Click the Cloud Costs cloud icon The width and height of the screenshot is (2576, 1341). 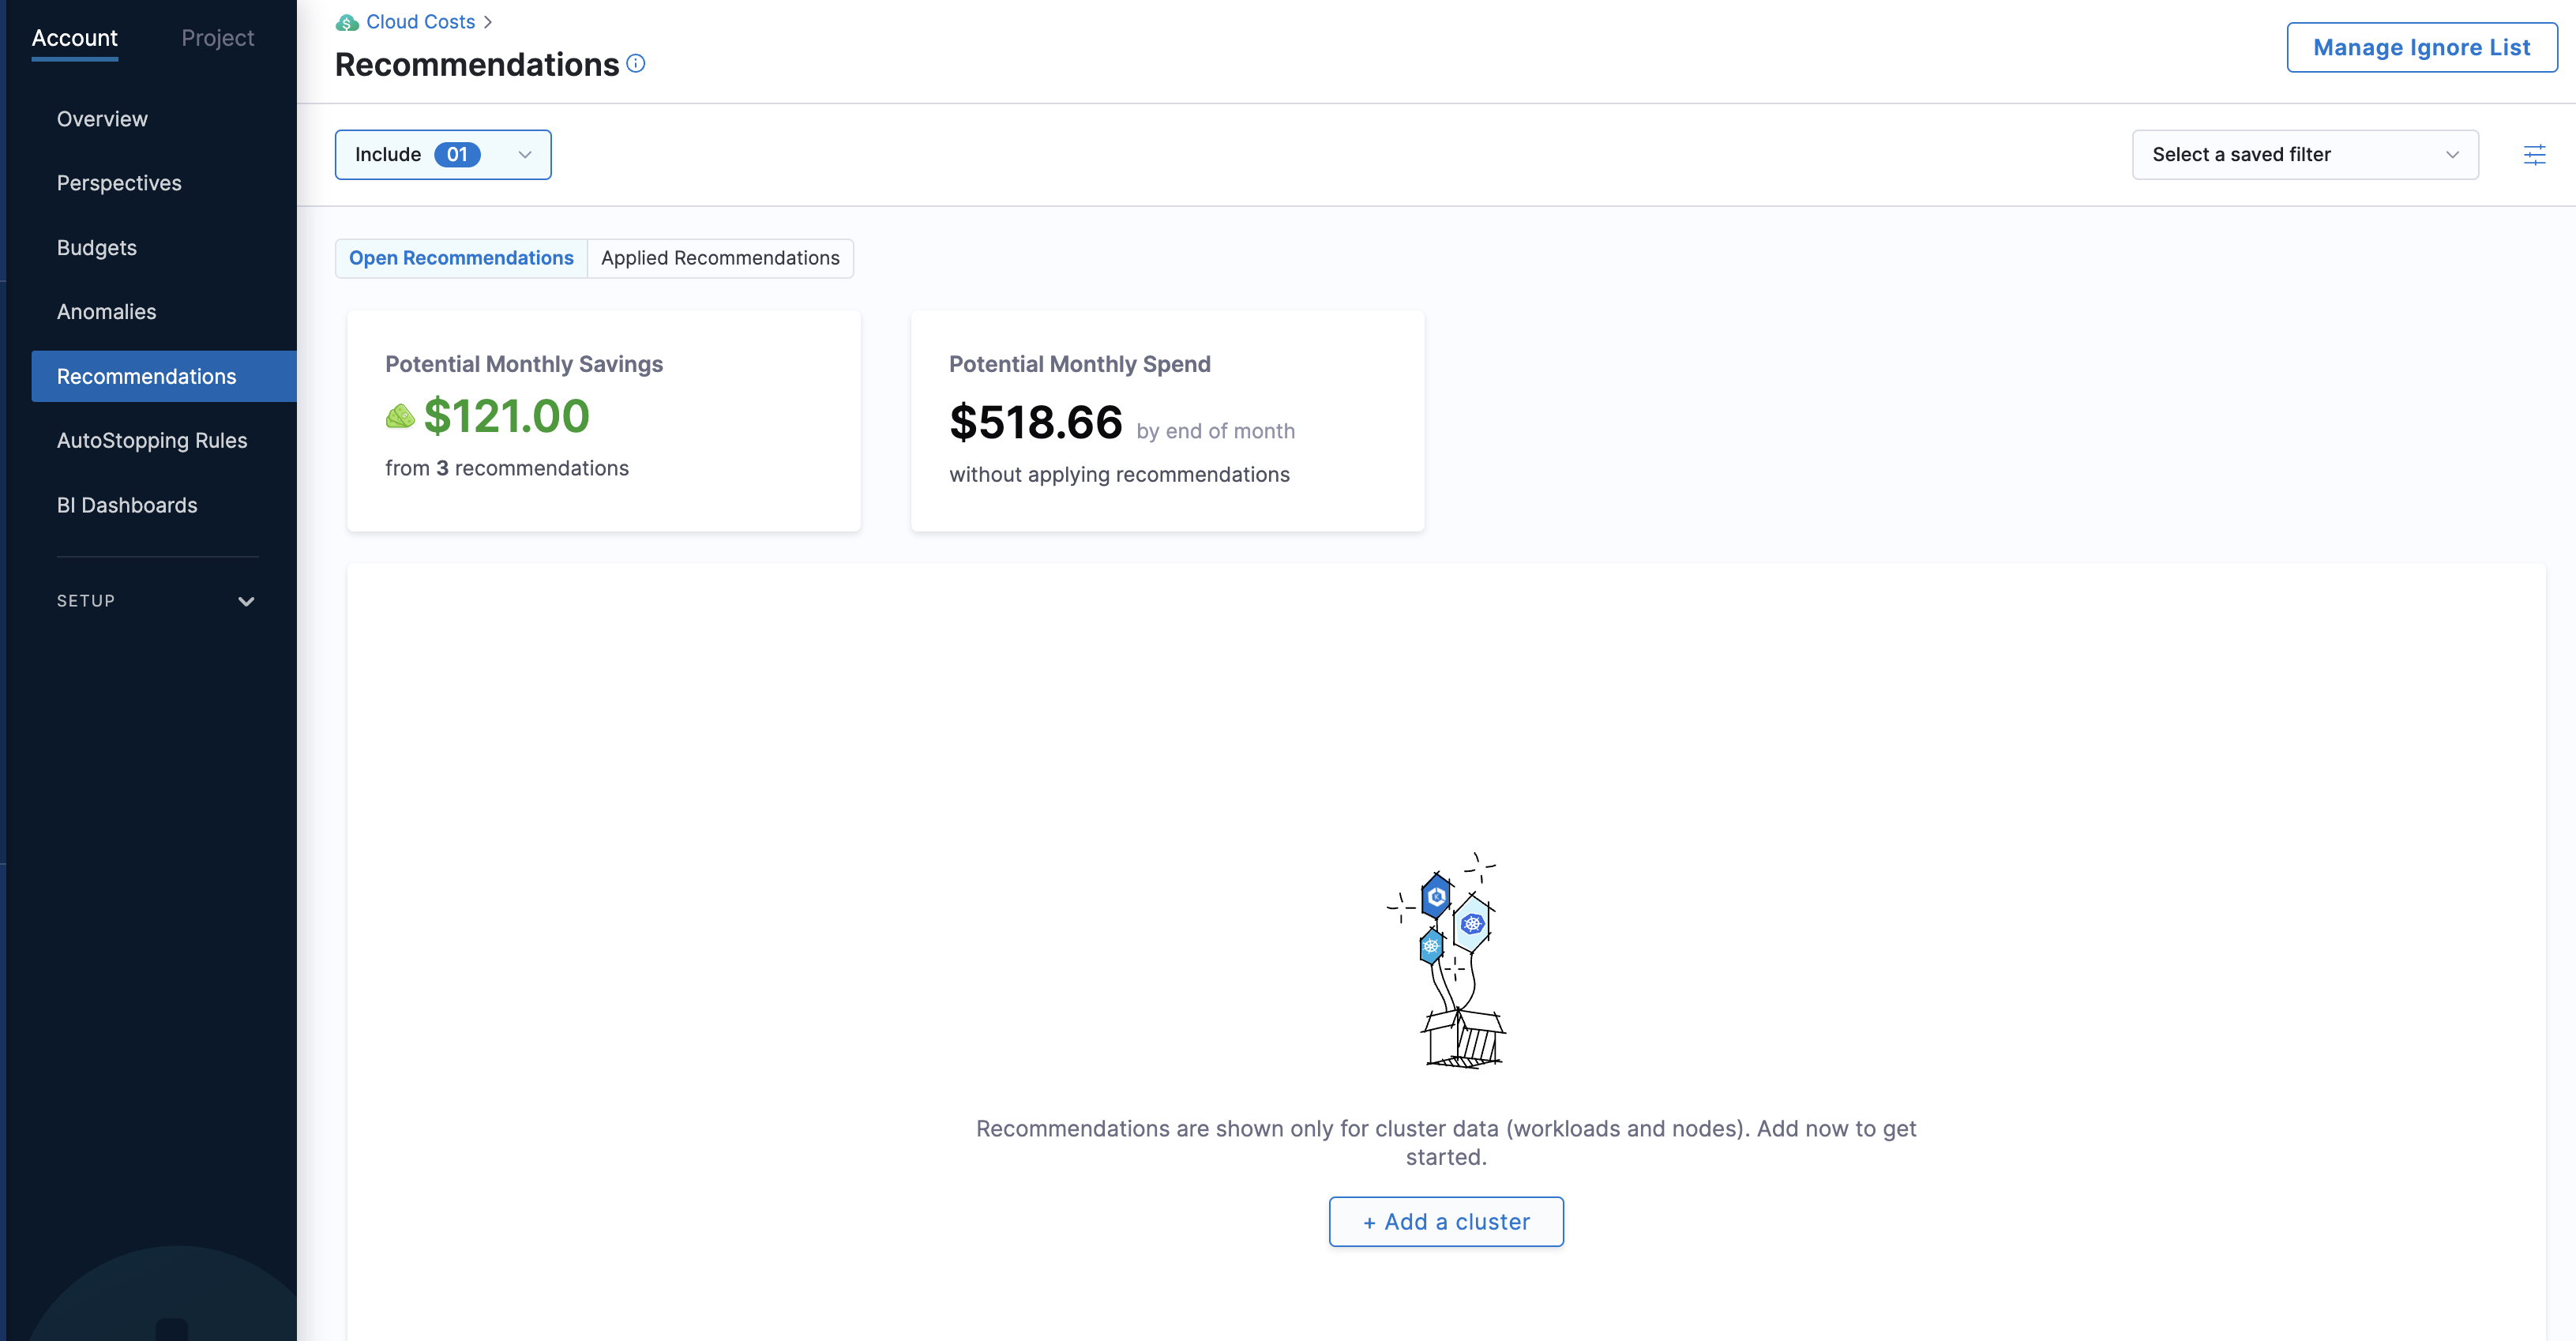(x=347, y=22)
